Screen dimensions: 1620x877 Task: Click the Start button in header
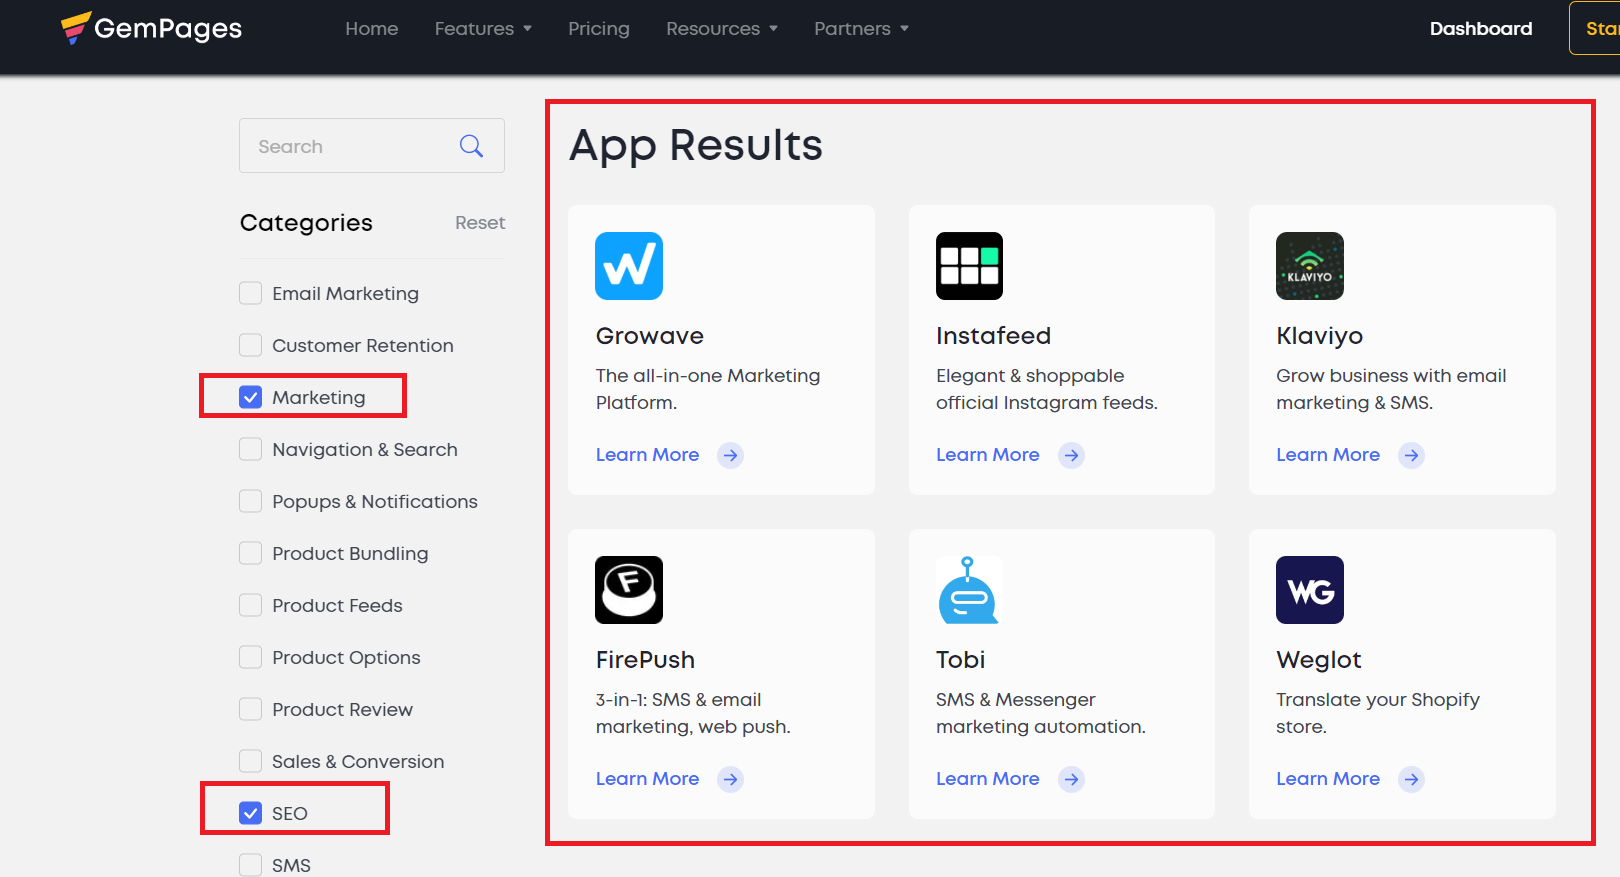(1596, 28)
